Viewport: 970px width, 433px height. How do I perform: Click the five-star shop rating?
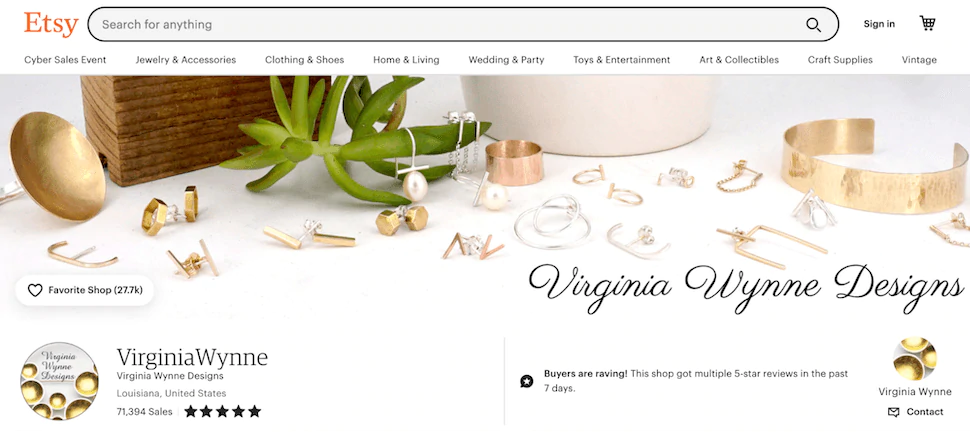pos(223,411)
